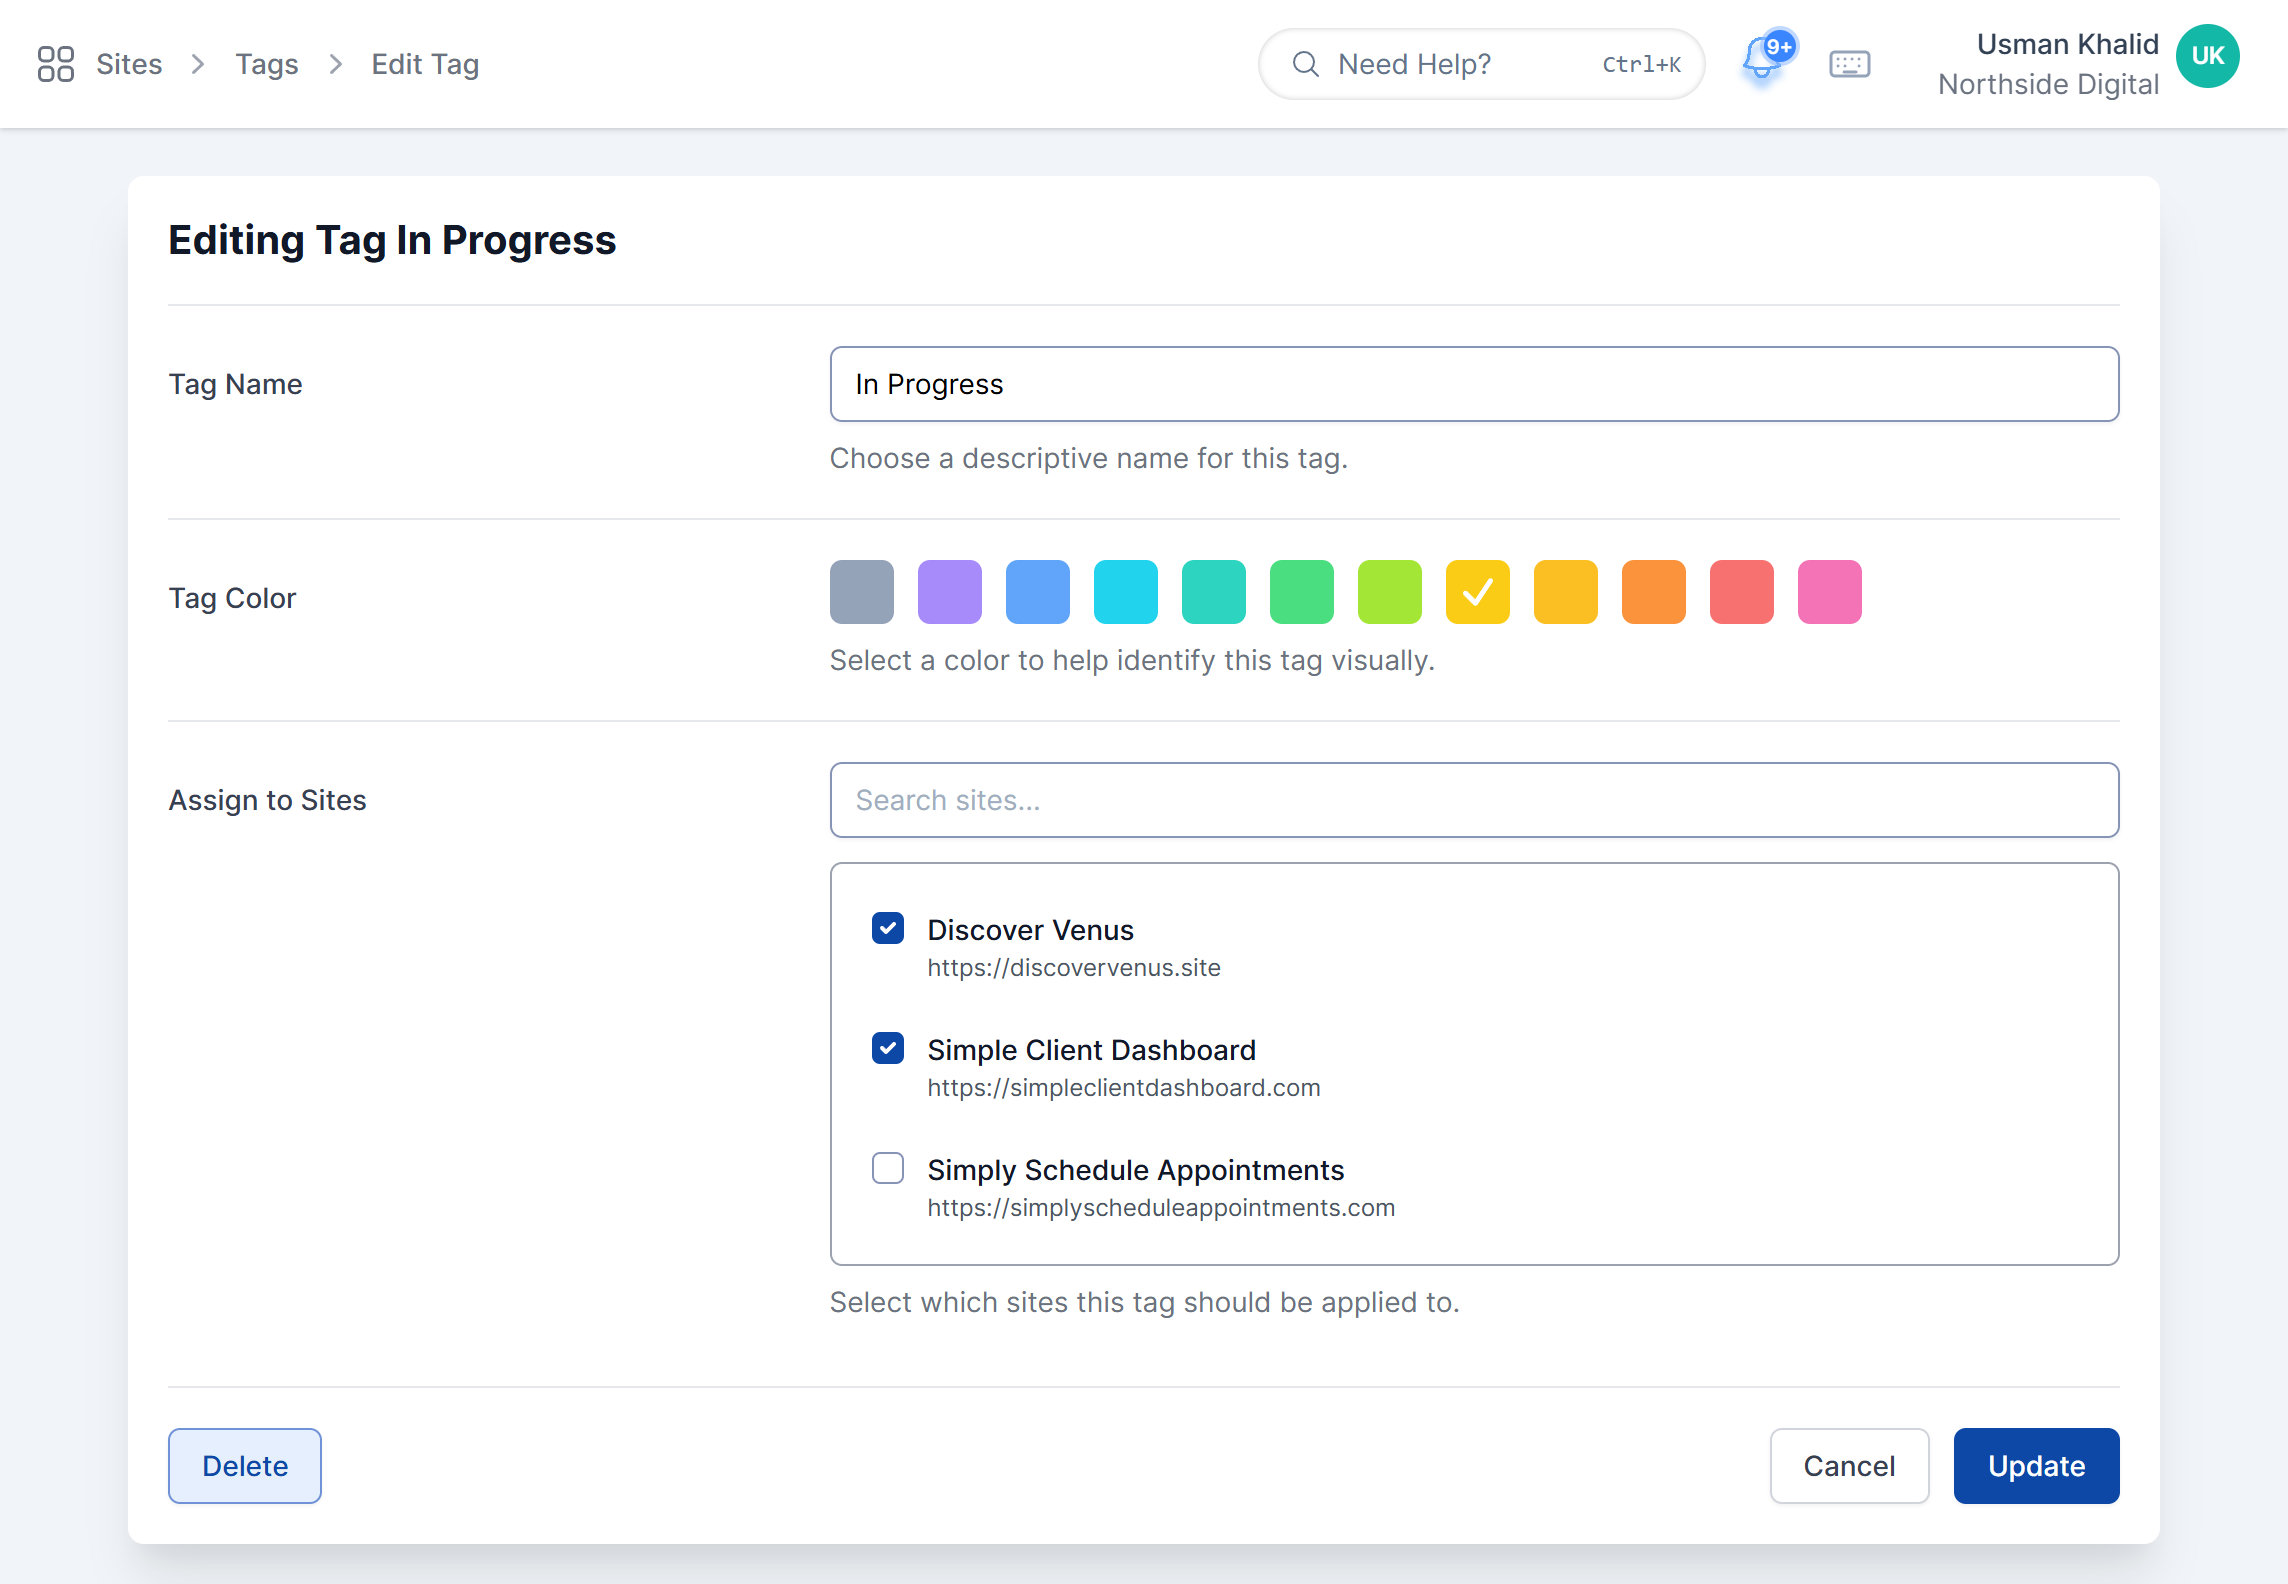This screenshot has height=1584, width=2288.
Task: Click the search magnifier in Need Help
Action: pos(1305,64)
